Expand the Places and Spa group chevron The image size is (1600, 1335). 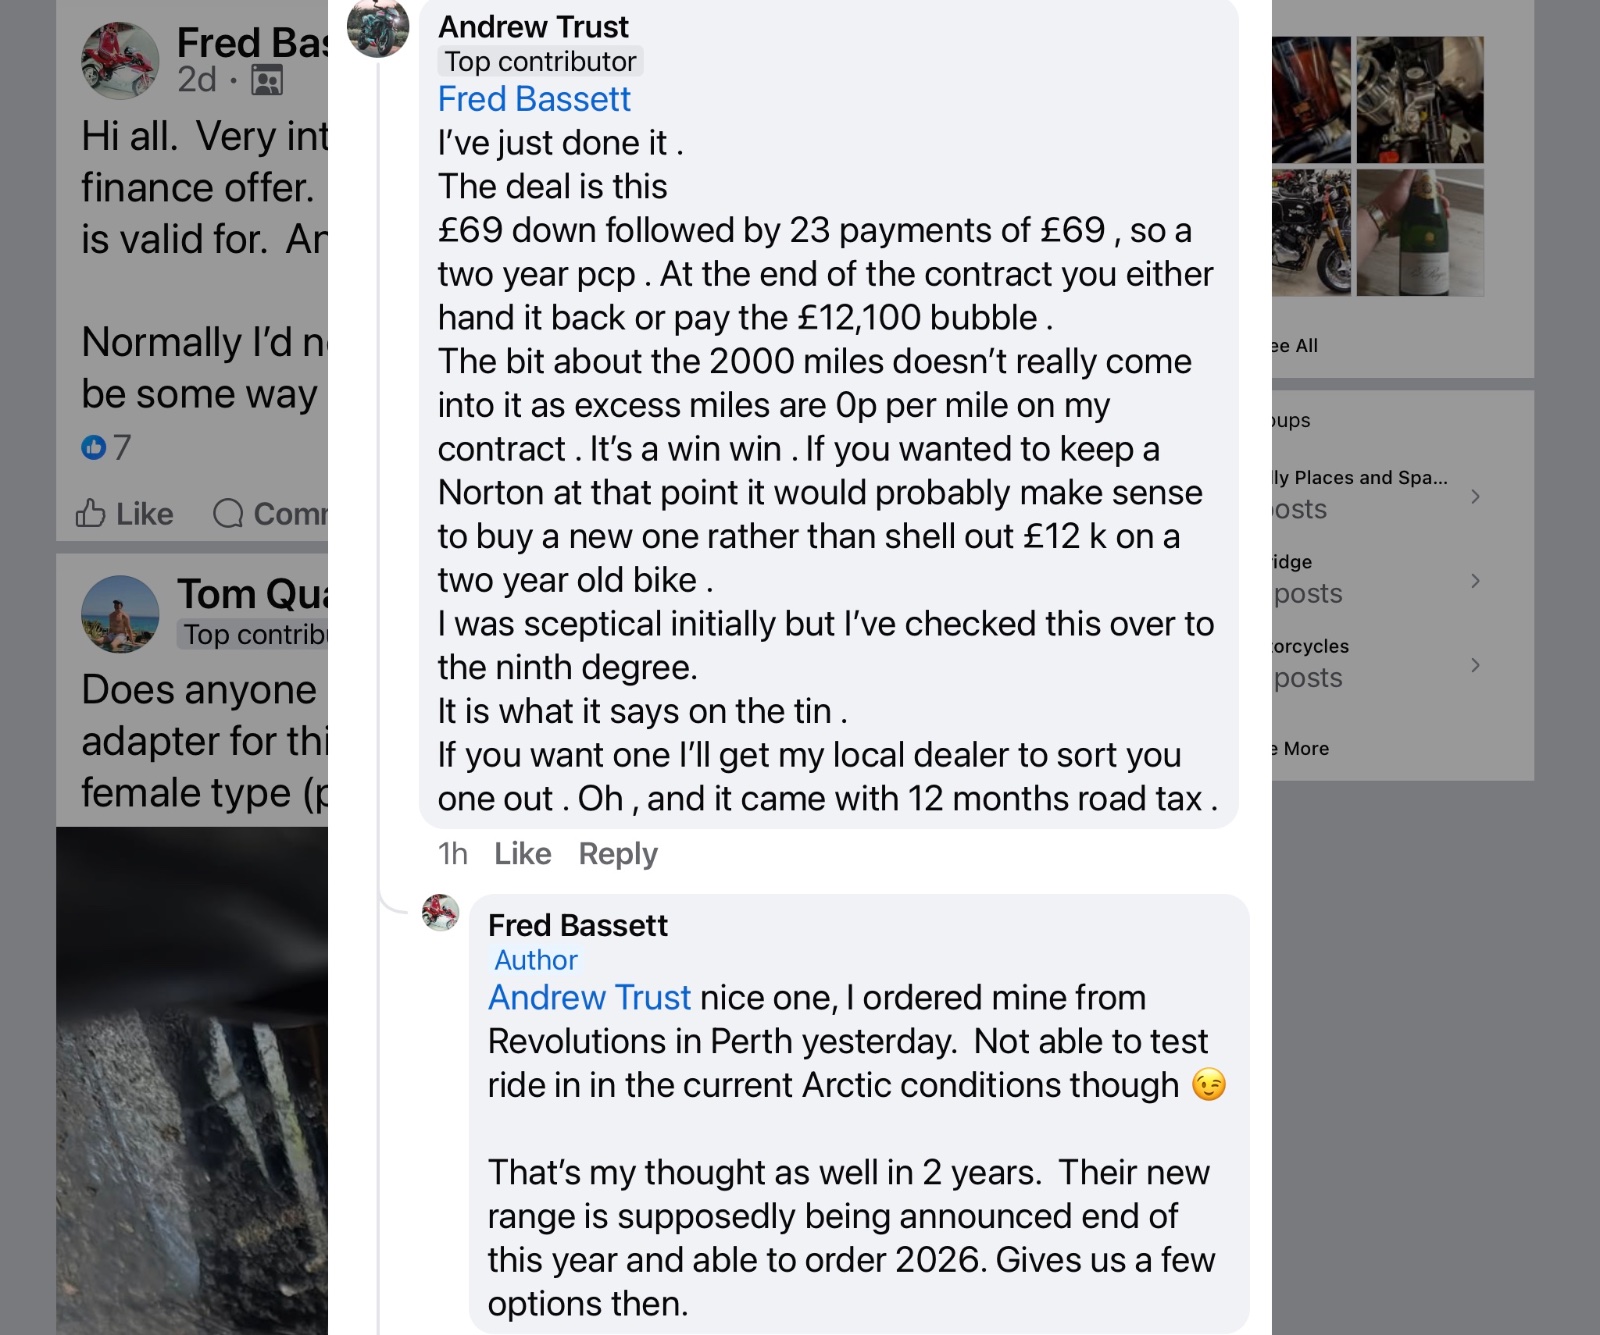tap(1475, 496)
